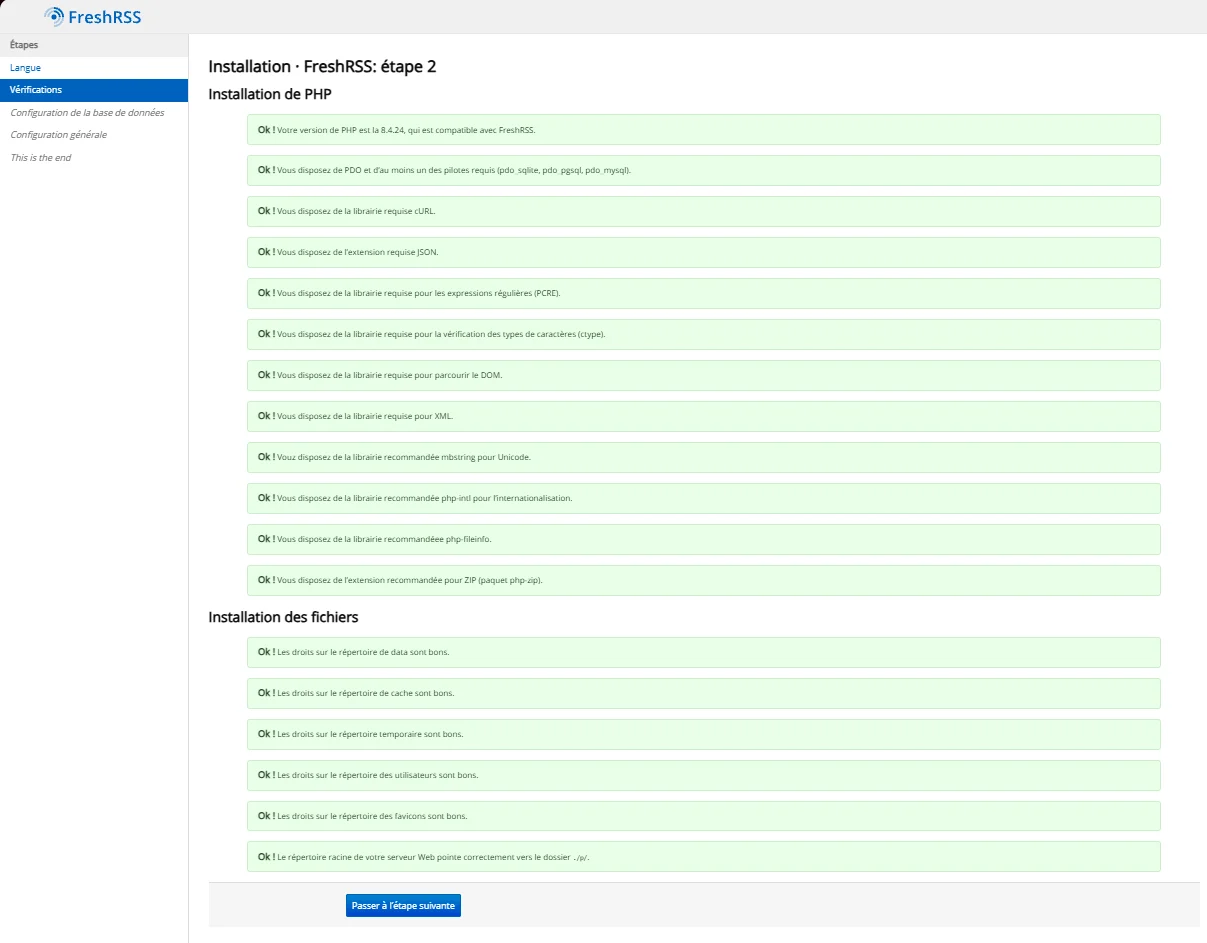
Task: Click the PCRE regular expressions check message
Action: [x=703, y=294]
